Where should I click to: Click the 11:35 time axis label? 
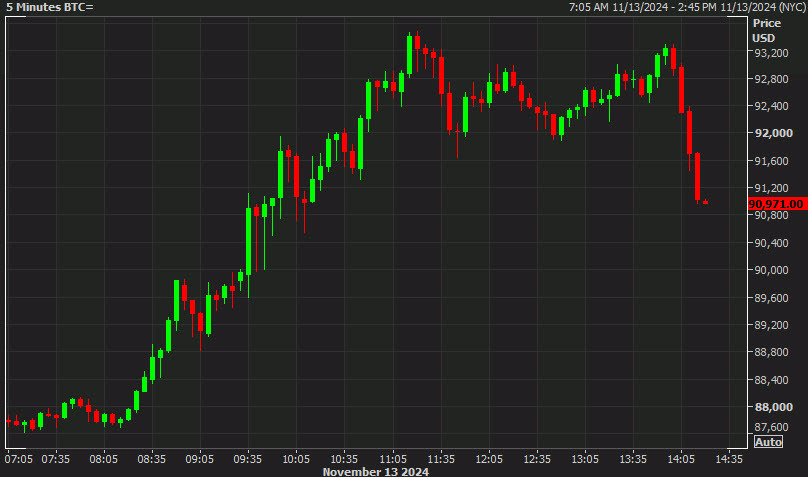click(441, 459)
